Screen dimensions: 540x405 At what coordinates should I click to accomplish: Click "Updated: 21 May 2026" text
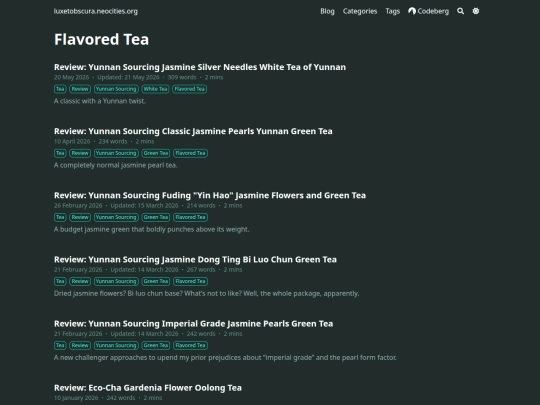click(128, 77)
